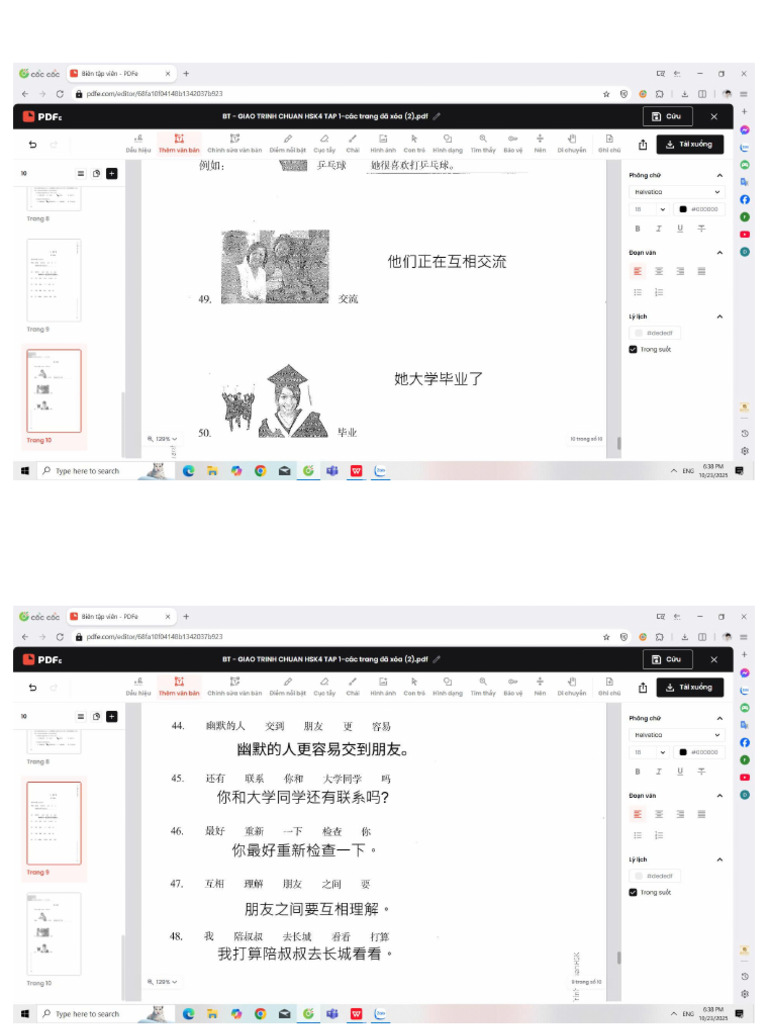Click Nén compress tool in question-49 window
This screenshot has width=768, height=1024.
click(539, 143)
